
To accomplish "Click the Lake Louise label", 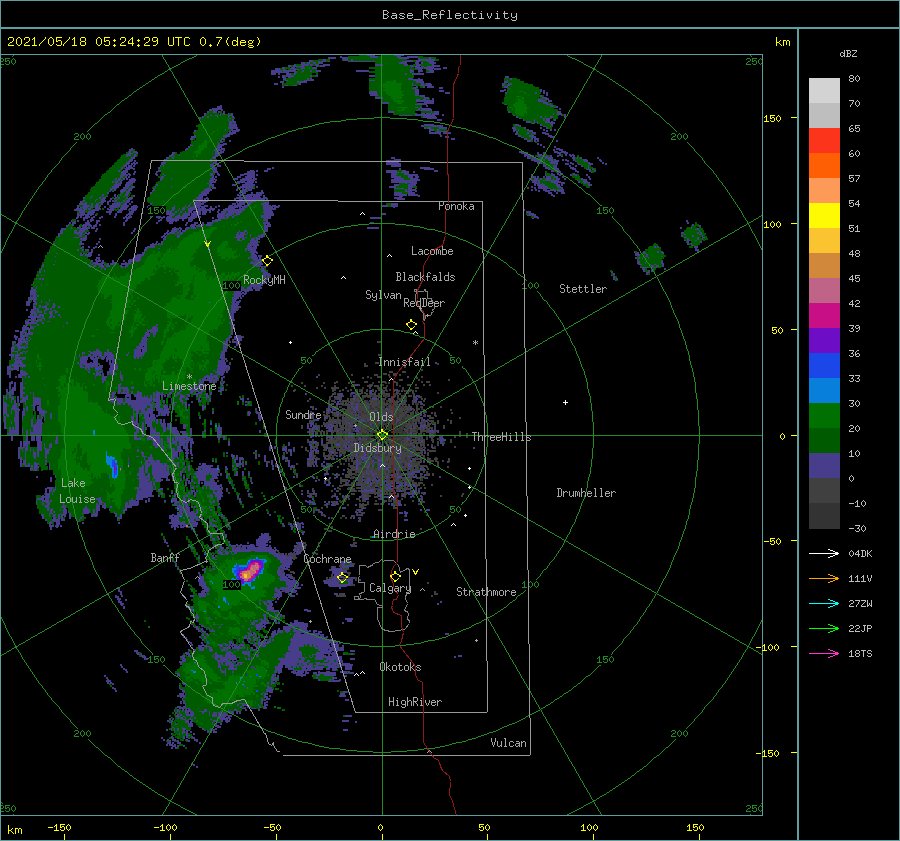I will coord(77,491).
